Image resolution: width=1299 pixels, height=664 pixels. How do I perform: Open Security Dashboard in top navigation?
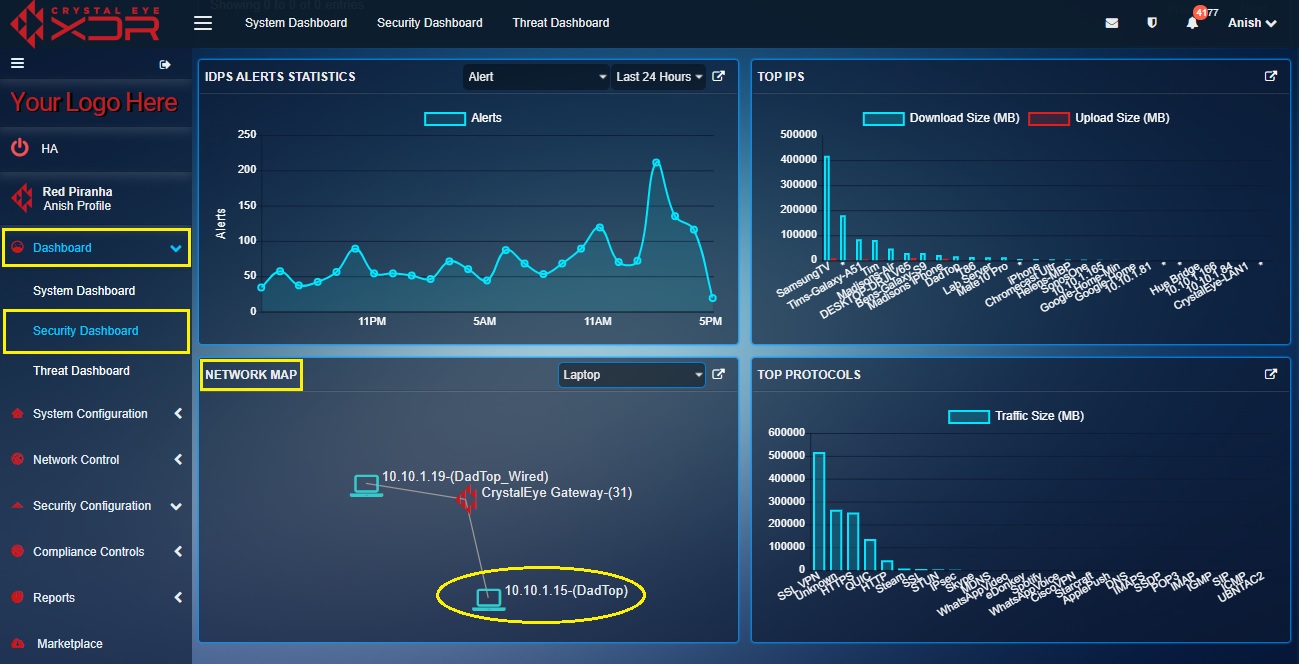click(x=430, y=22)
